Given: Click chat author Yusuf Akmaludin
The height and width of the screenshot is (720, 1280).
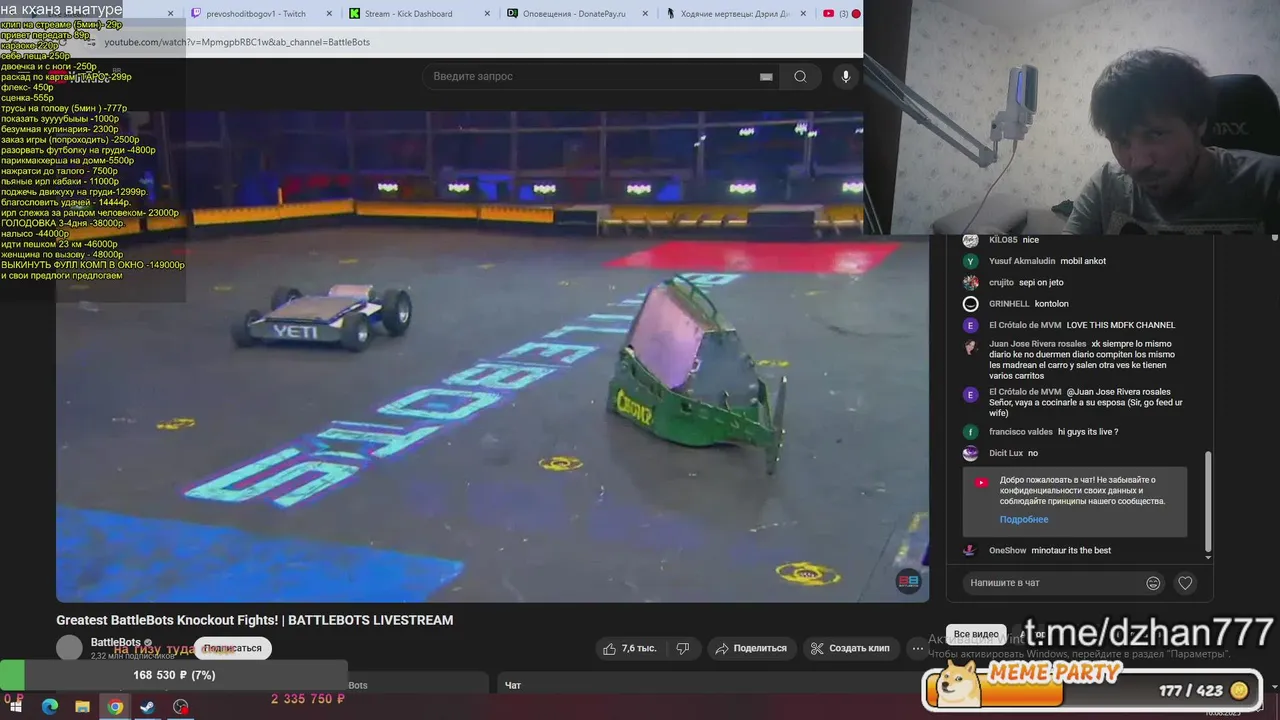Looking at the screenshot, I should [x=1022, y=261].
